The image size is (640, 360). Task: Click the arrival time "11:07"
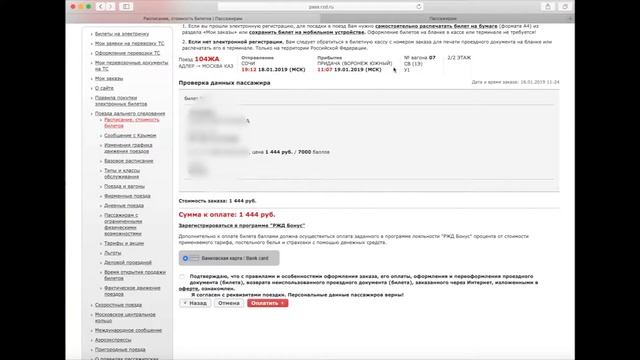tap(324, 70)
